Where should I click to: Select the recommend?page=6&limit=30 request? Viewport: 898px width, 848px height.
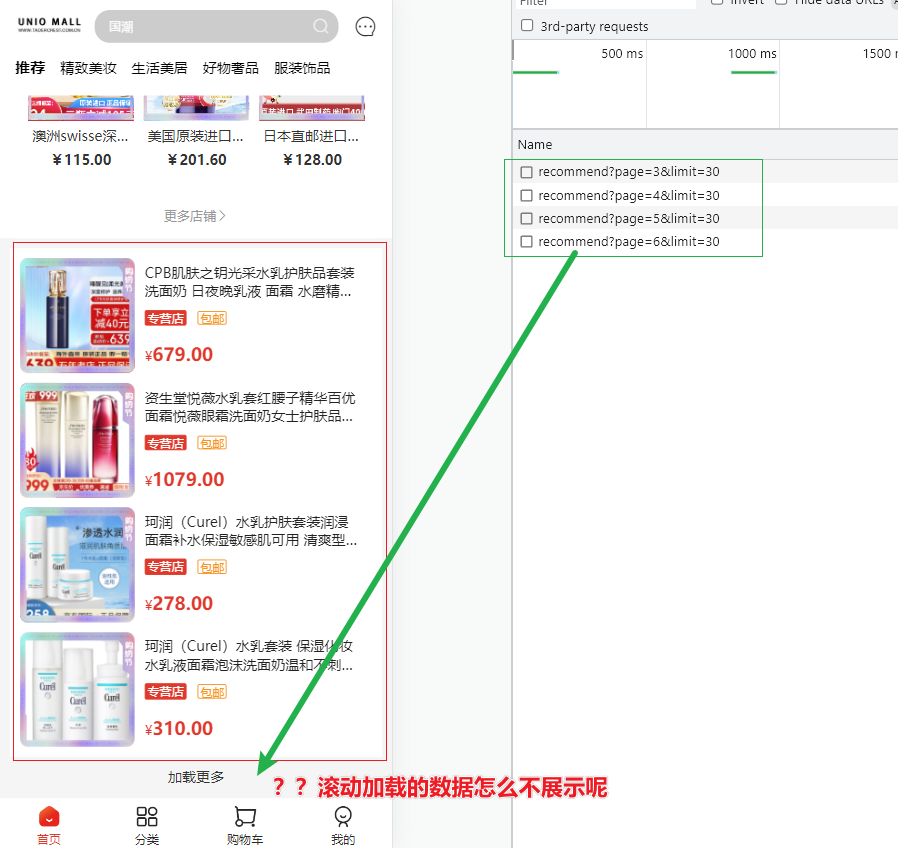(x=629, y=242)
